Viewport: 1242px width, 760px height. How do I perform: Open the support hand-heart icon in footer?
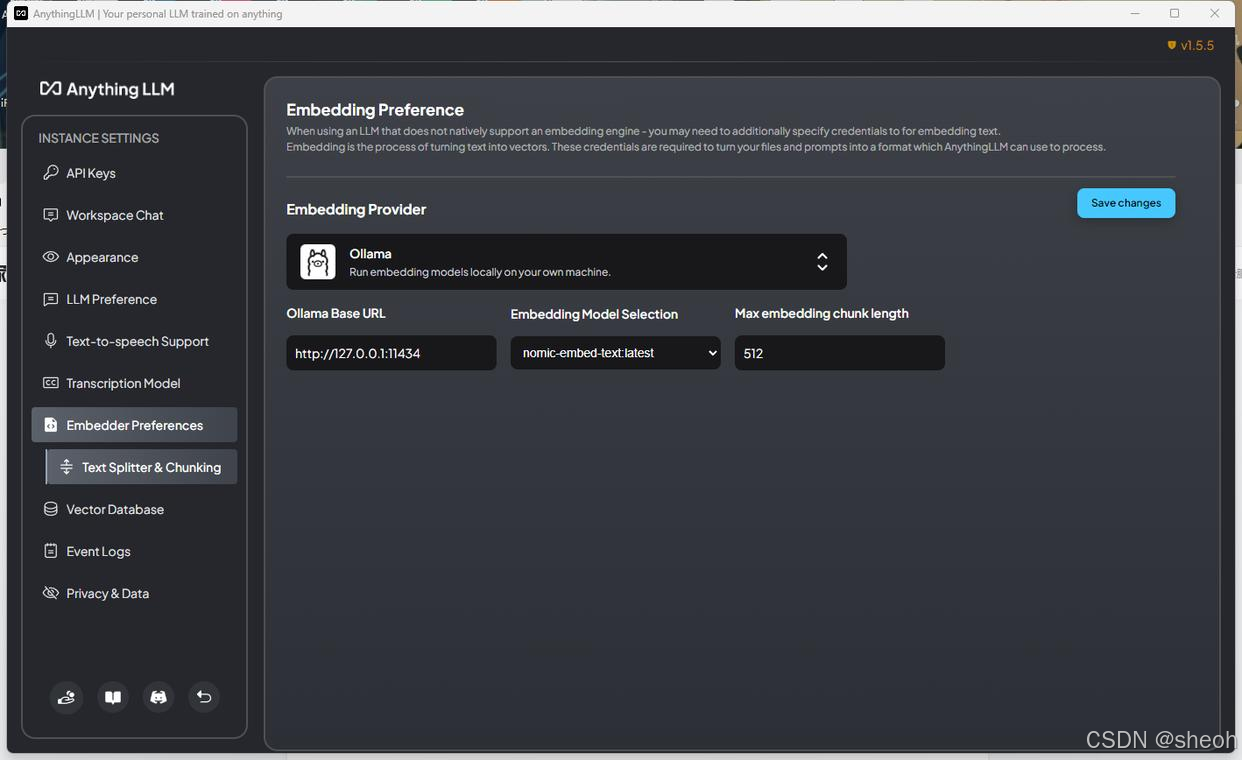pos(67,697)
